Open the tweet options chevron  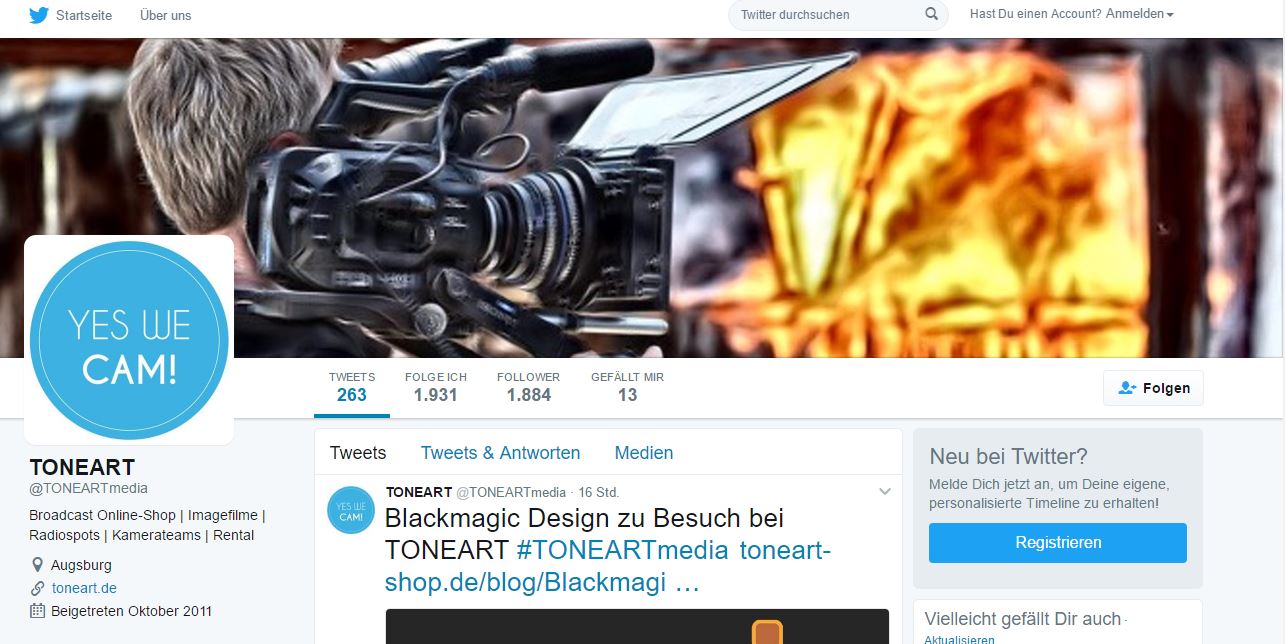(884, 491)
